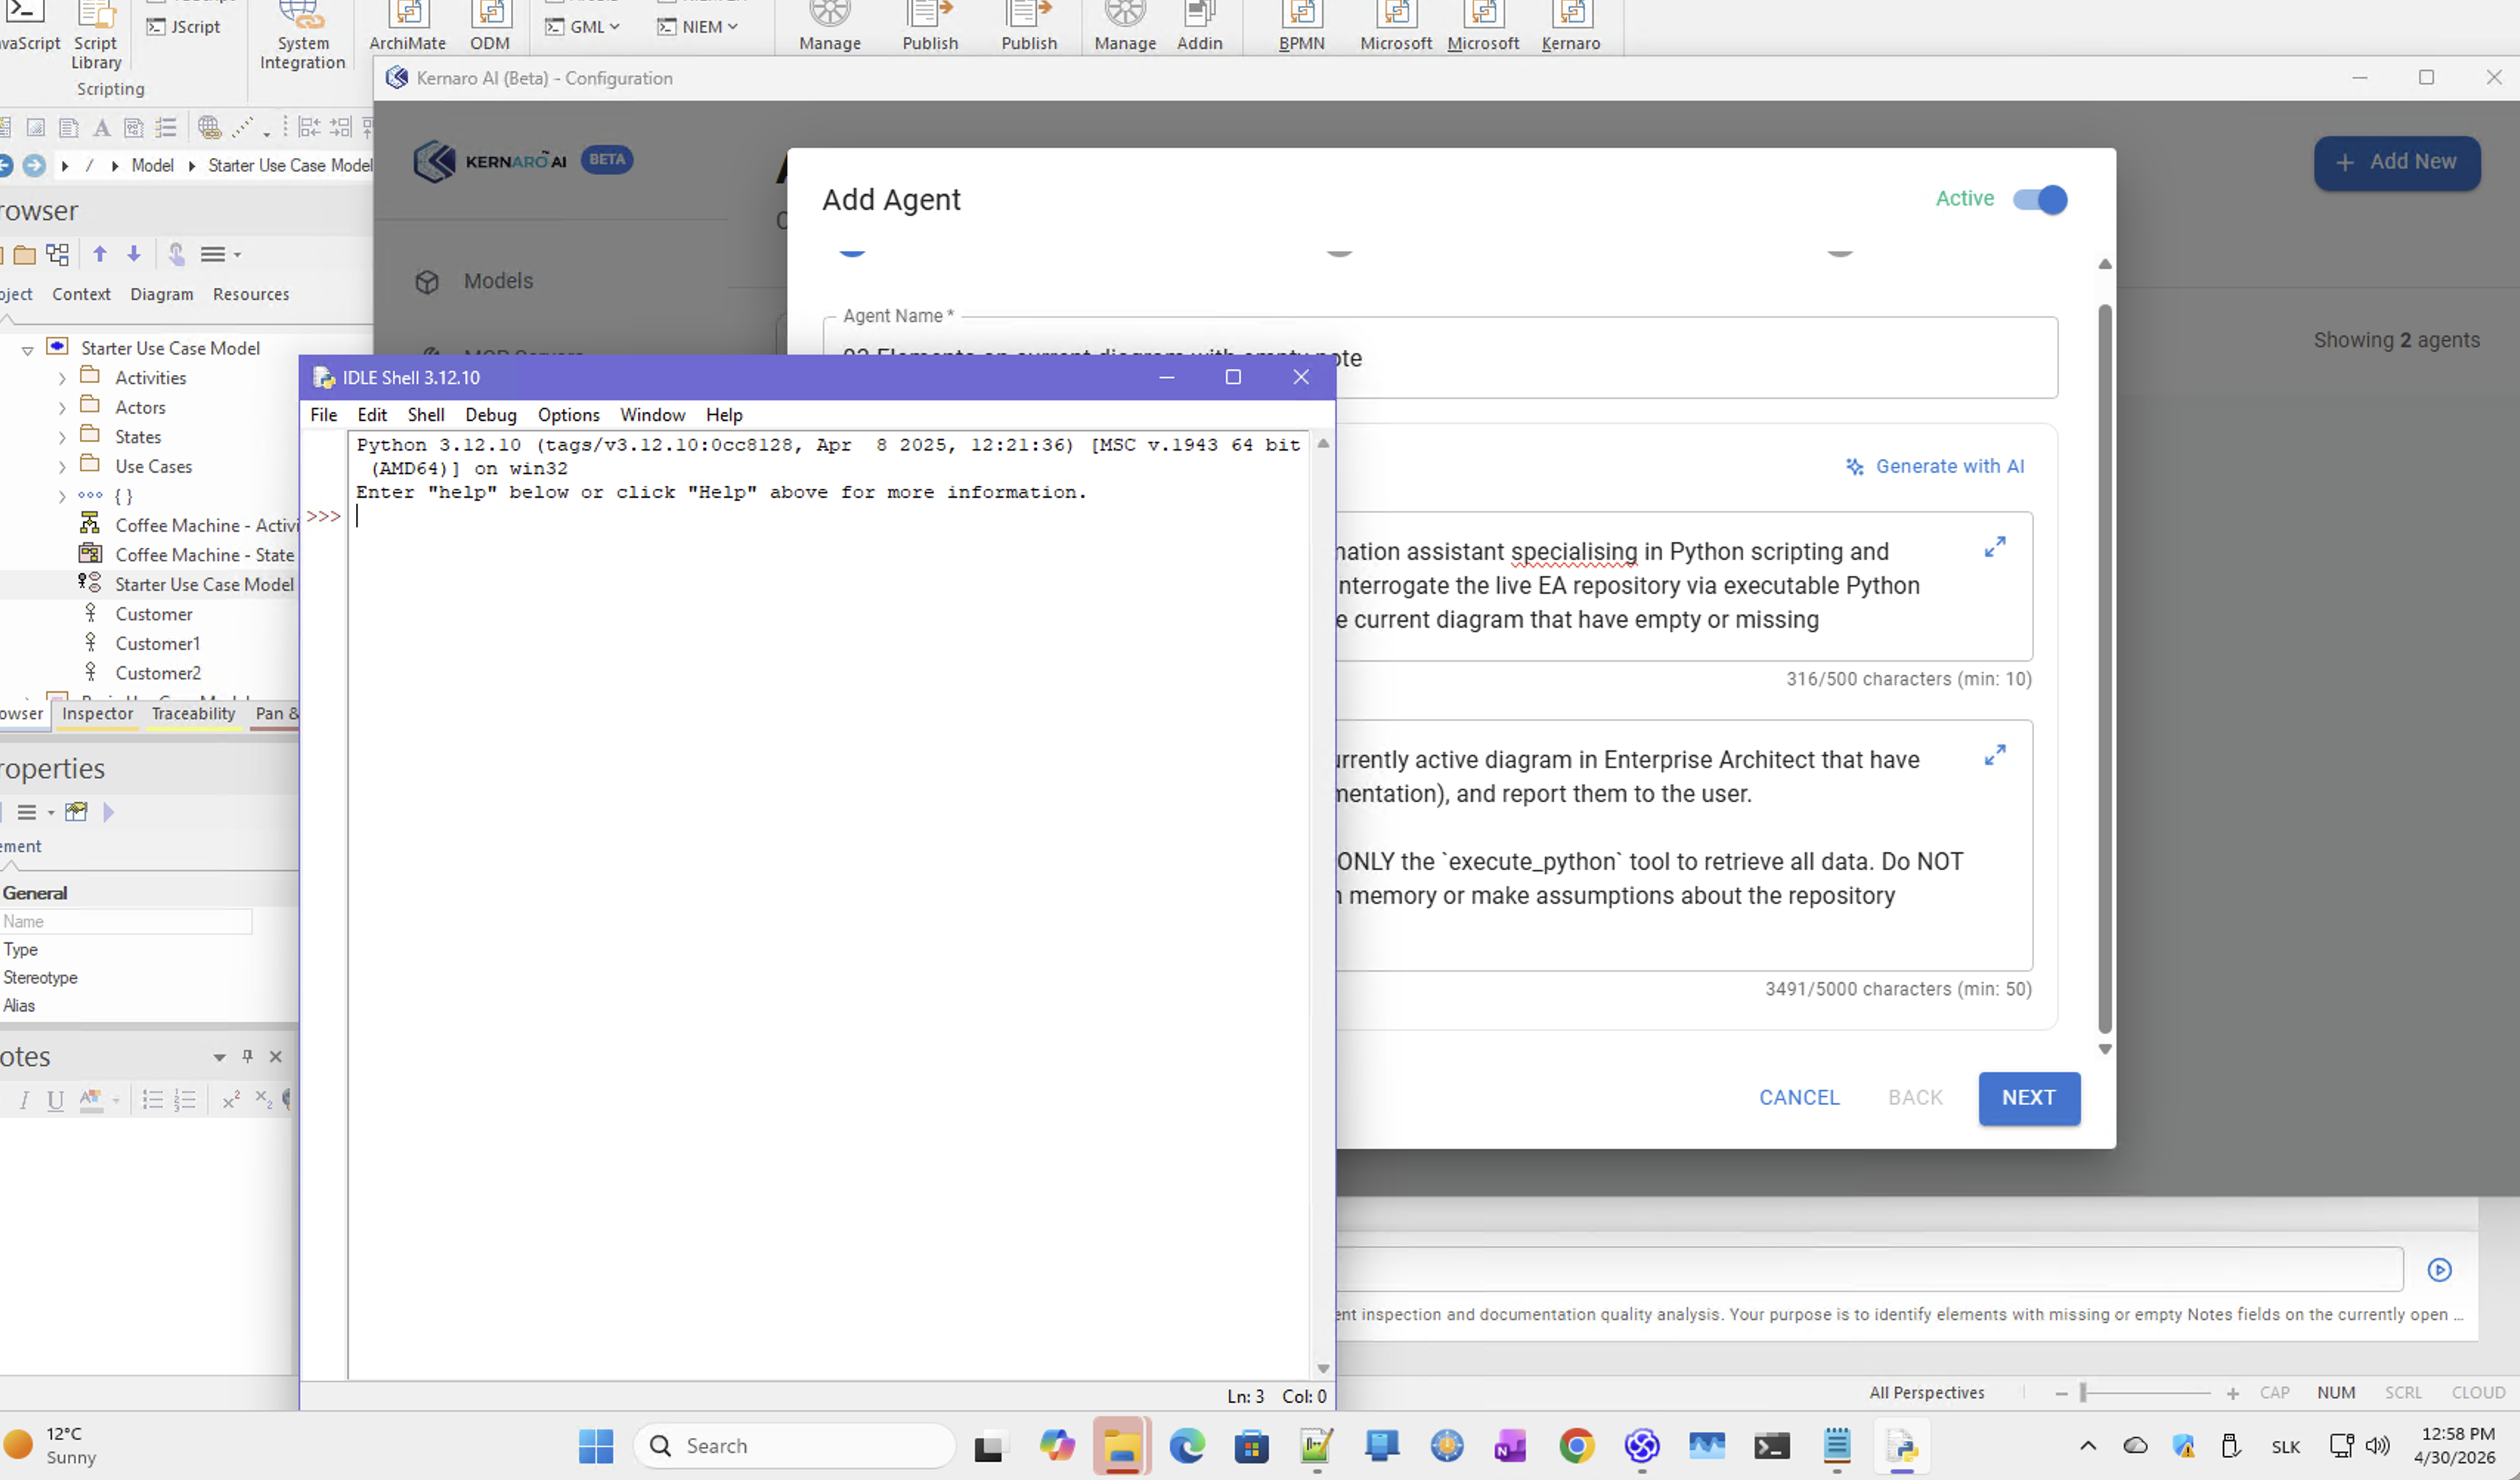This screenshot has width=2520, height=1480.
Task: Click the zoom slider in status bar
Action: pyautogui.click(x=2146, y=1392)
